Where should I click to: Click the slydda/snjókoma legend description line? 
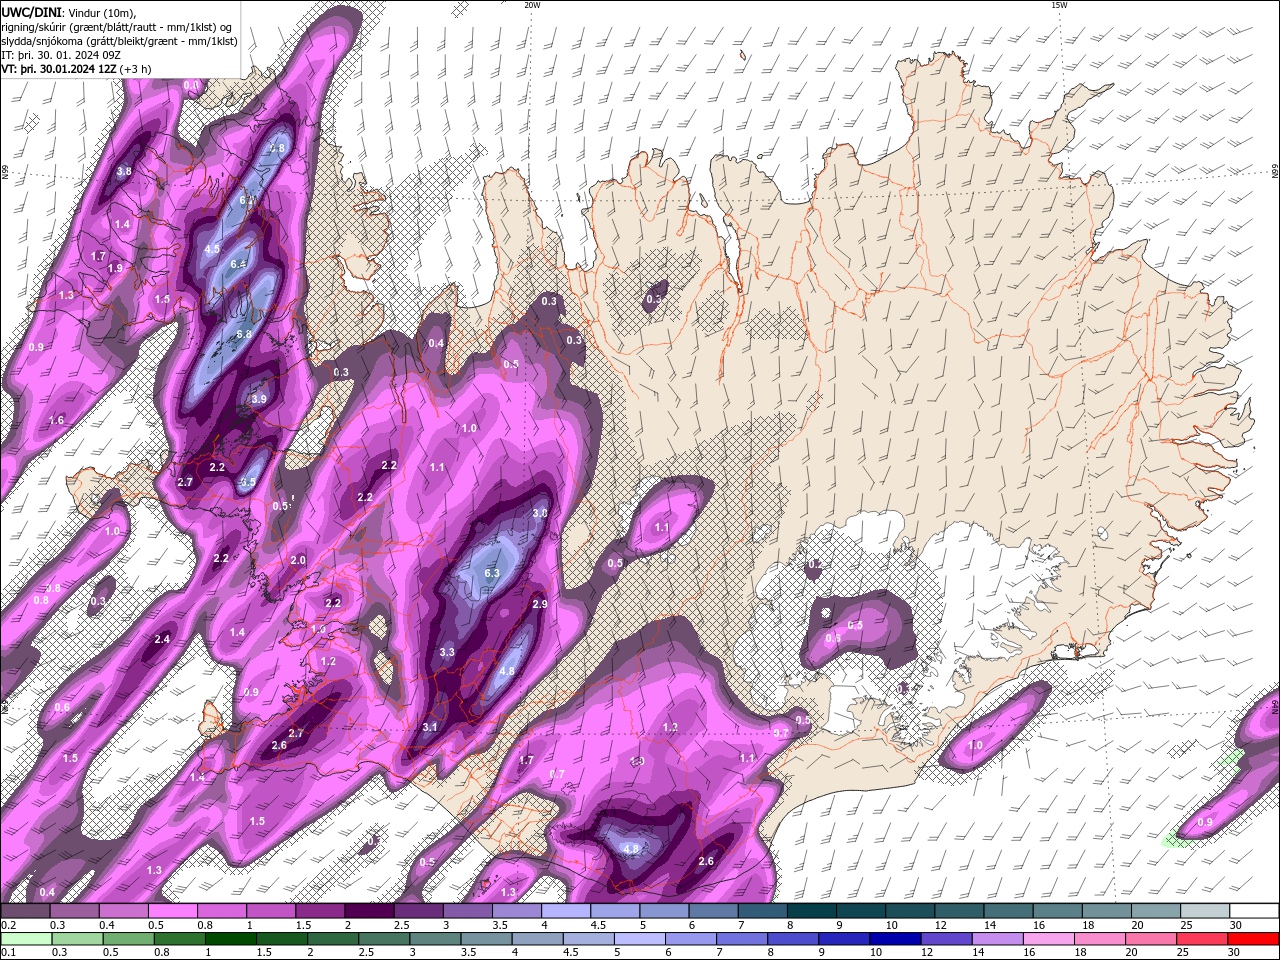(119, 40)
